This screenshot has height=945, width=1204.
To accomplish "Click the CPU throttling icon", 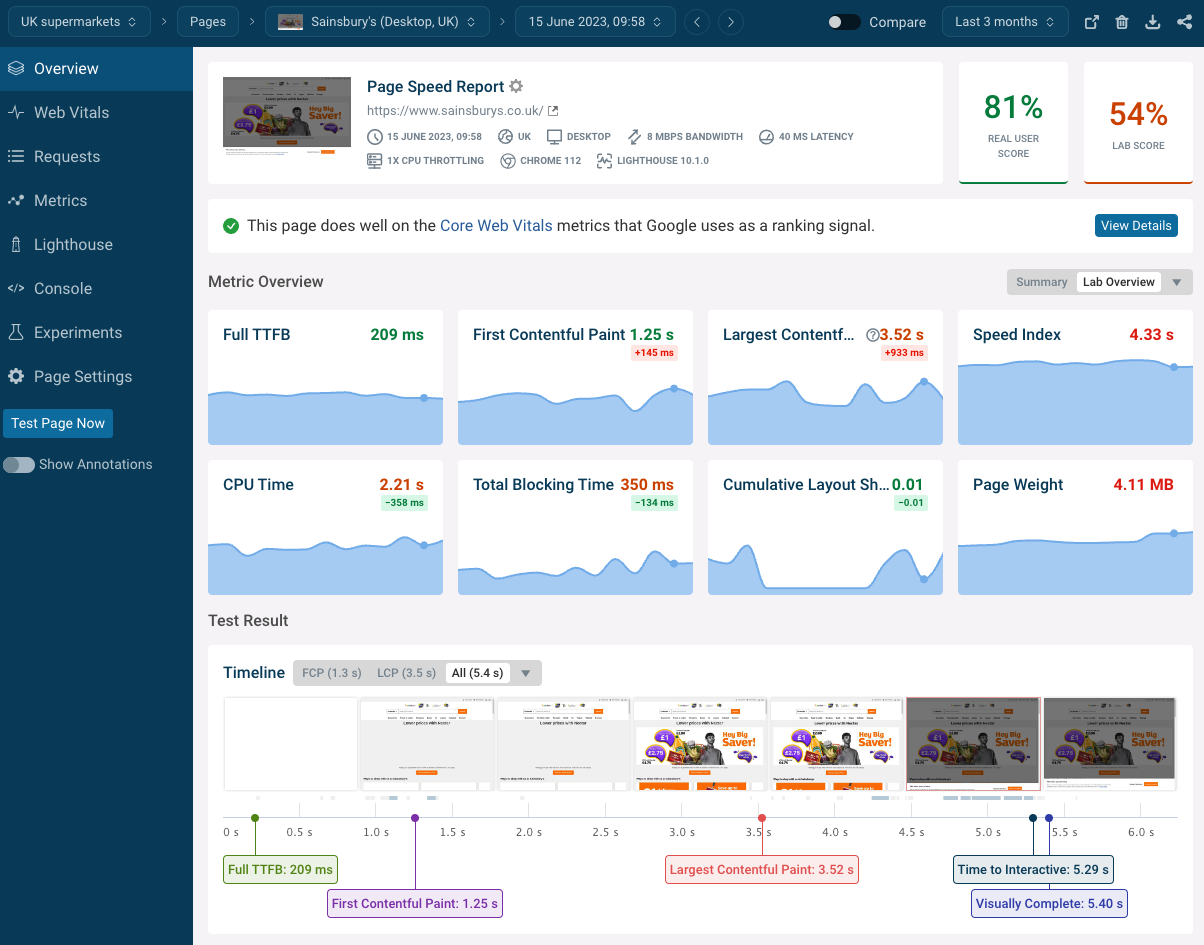I will click(375, 160).
